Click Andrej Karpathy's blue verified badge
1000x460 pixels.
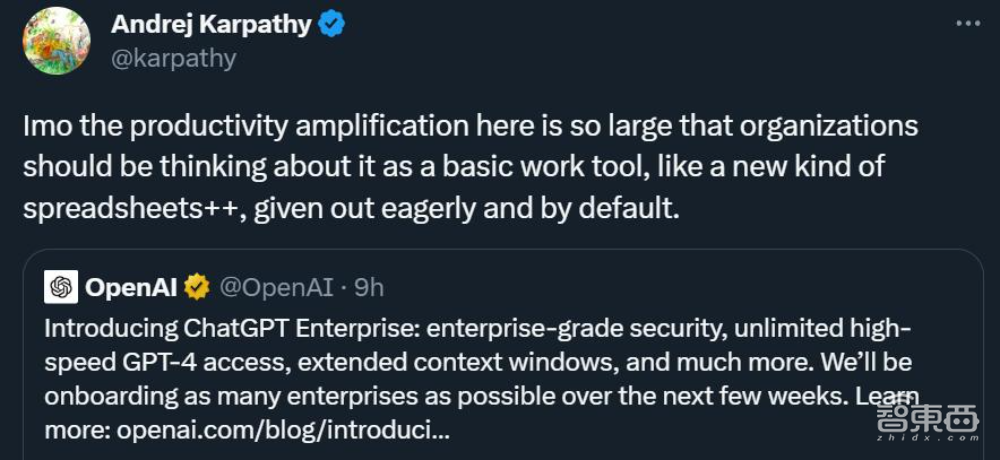pos(331,25)
